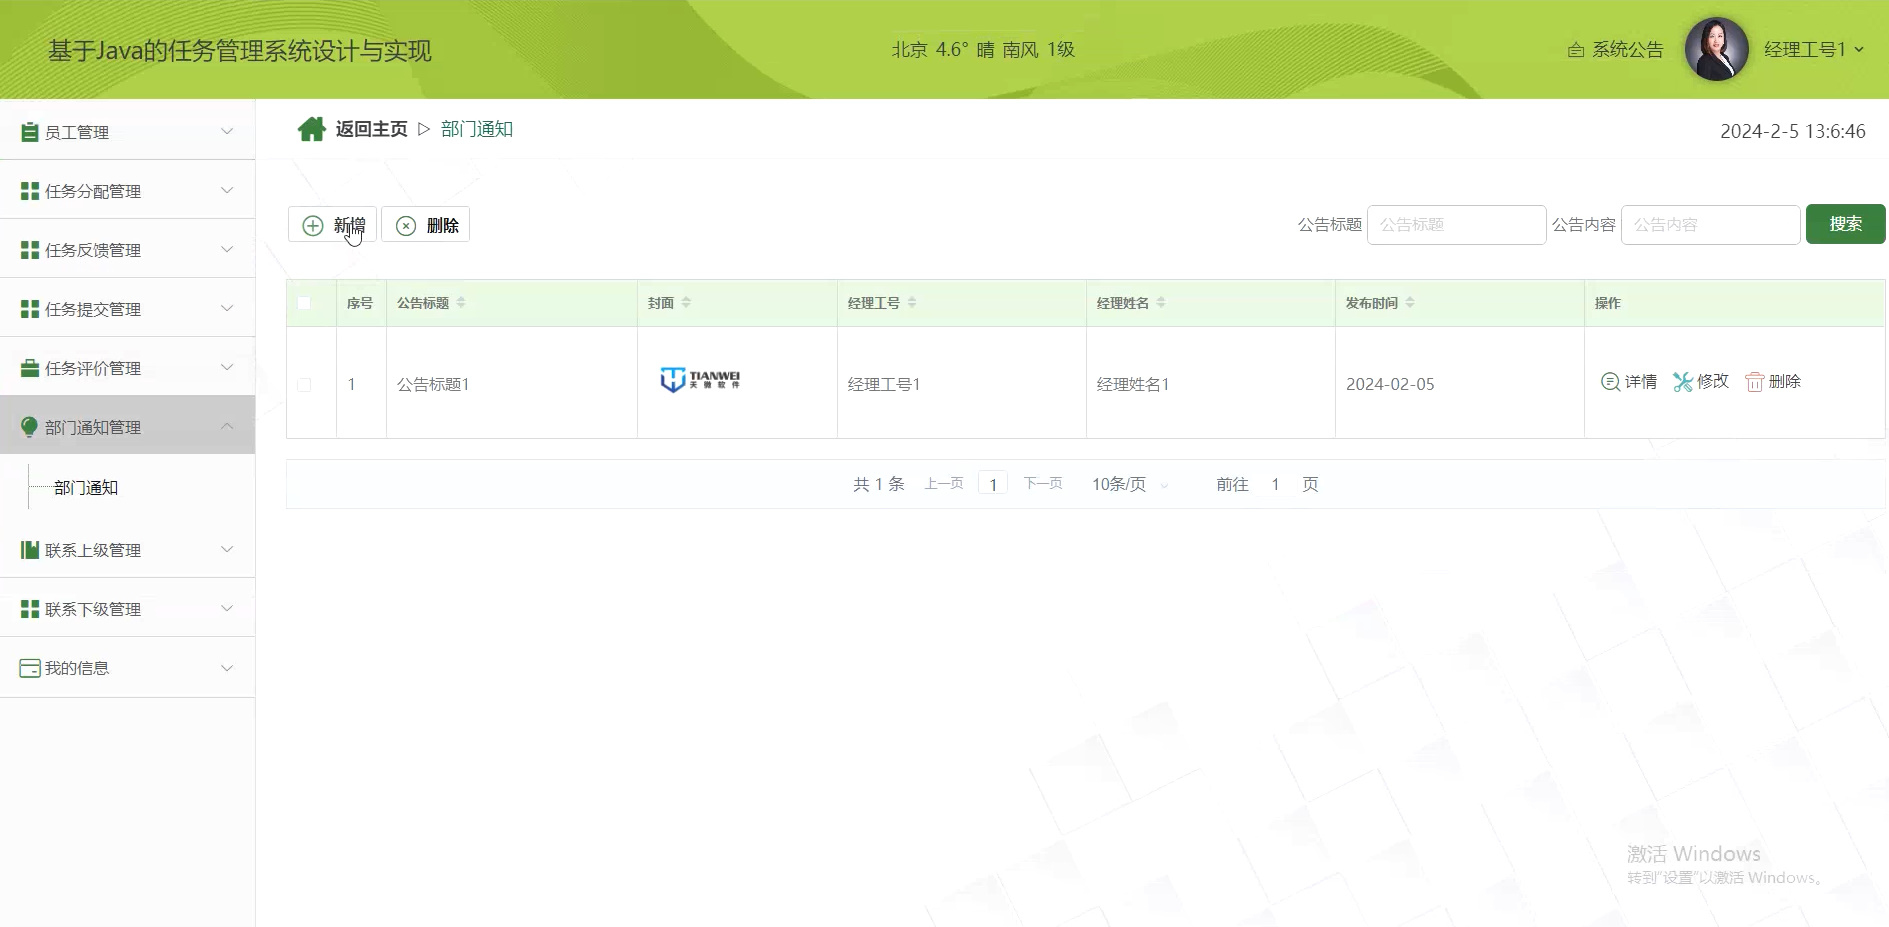Click the 系统公告 announcement icon
Image resolution: width=1889 pixels, height=927 pixels.
[1576, 50]
